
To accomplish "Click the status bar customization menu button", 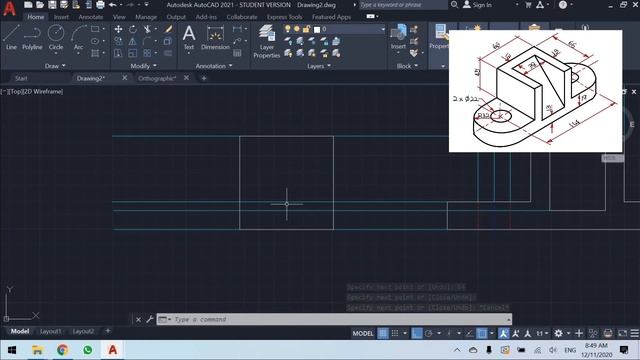I will (x=635, y=333).
